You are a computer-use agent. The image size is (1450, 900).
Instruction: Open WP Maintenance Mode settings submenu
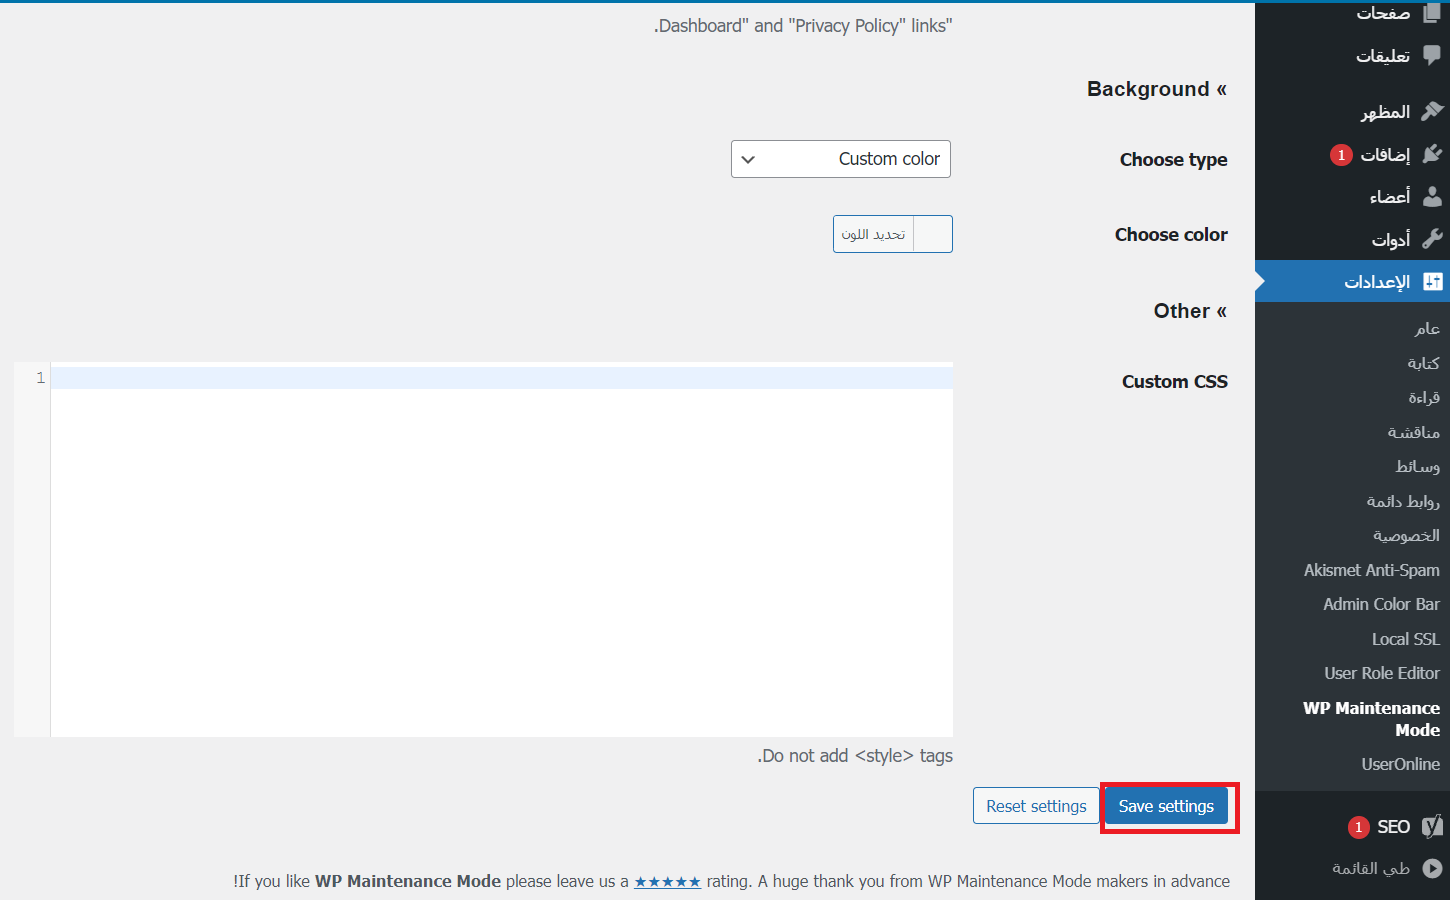pyautogui.click(x=1371, y=718)
